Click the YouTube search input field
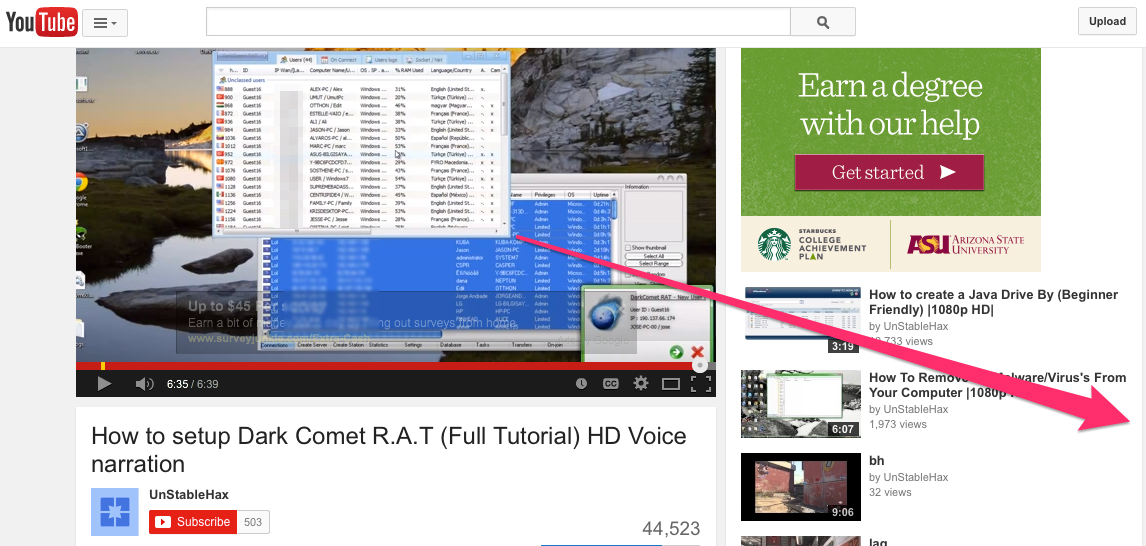The width and height of the screenshot is (1146, 546). pyautogui.click(x=498, y=22)
